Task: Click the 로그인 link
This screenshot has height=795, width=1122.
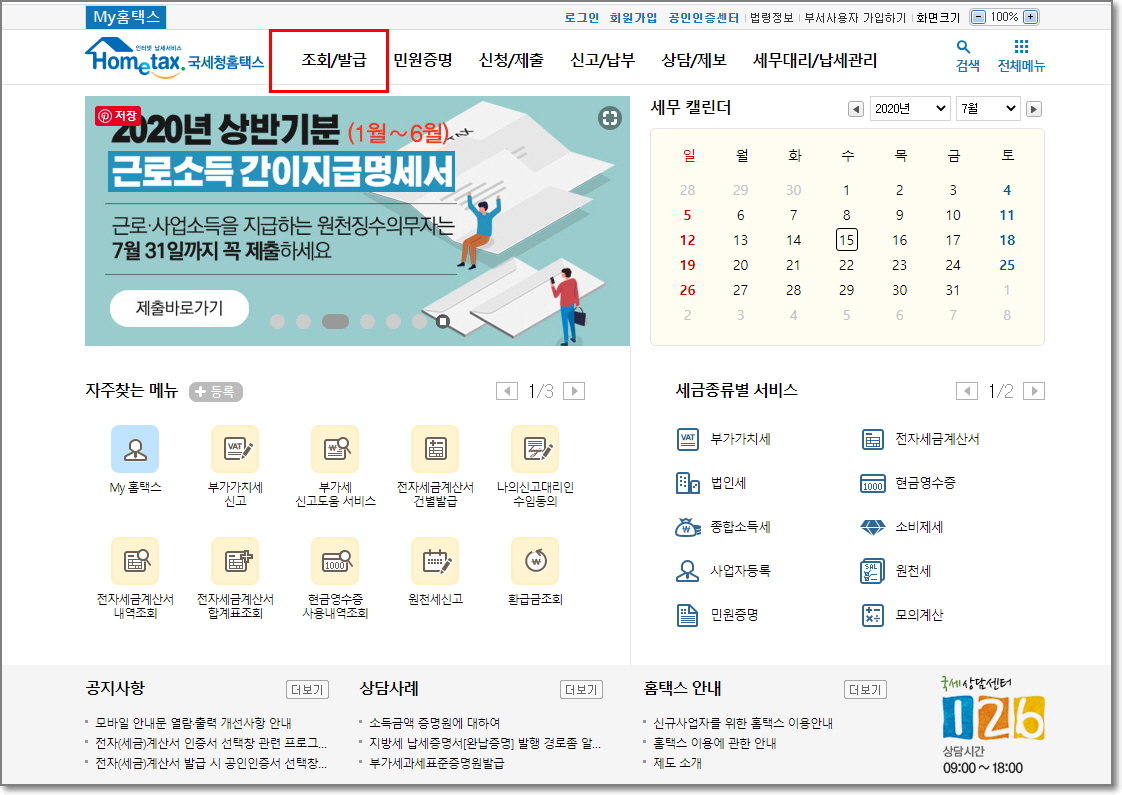Action: tap(582, 18)
